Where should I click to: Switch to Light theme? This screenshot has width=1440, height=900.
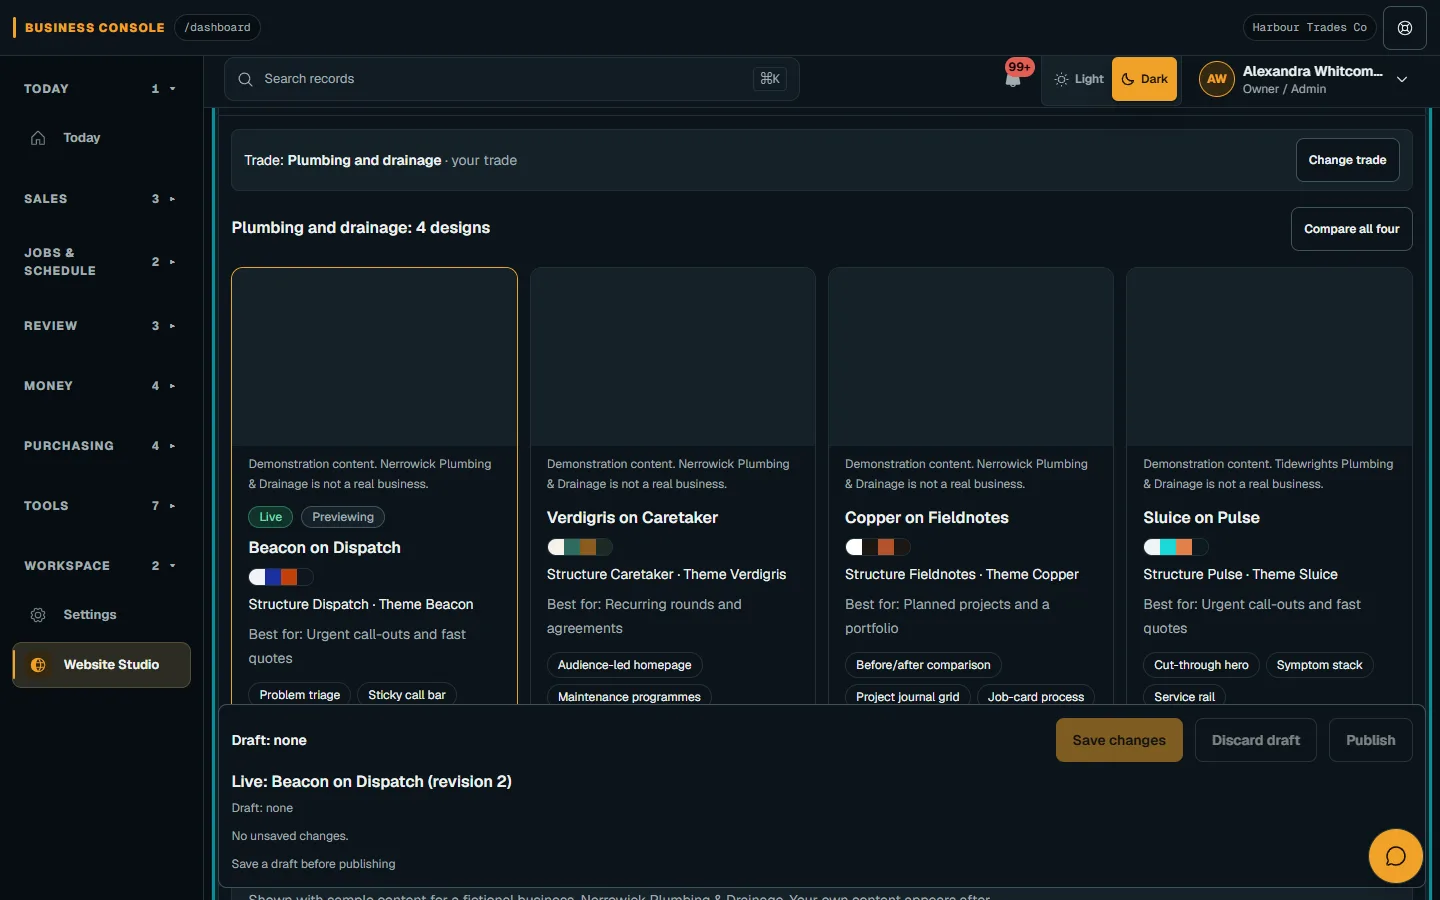click(x=1079, y=79)
